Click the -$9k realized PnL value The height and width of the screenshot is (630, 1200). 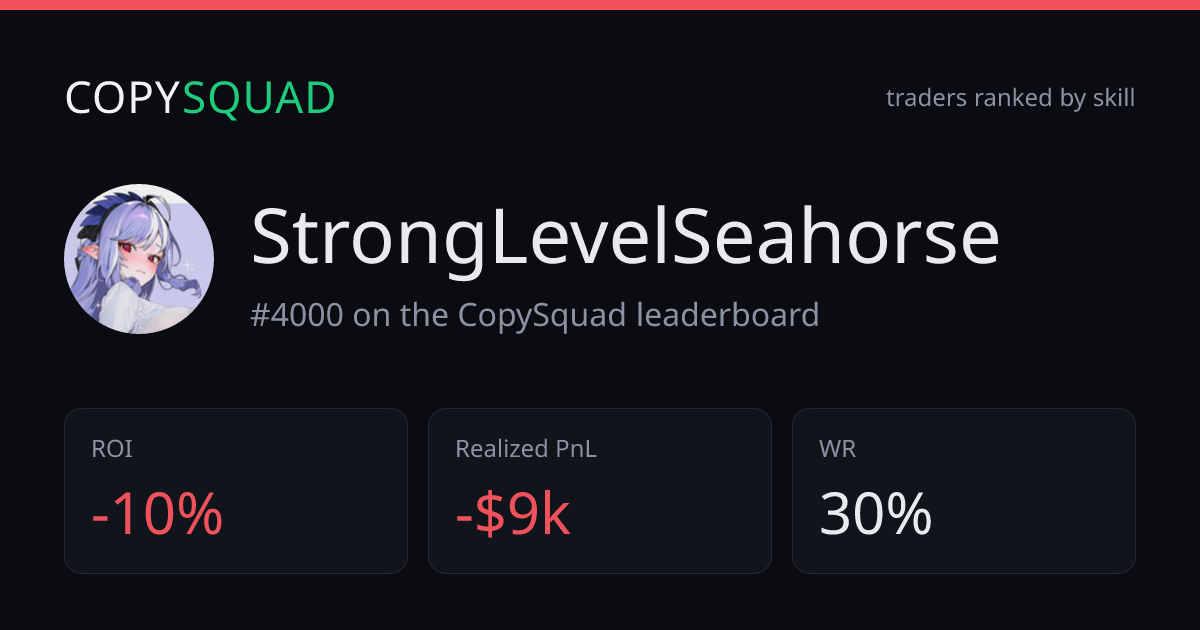[x=513, y=514]
